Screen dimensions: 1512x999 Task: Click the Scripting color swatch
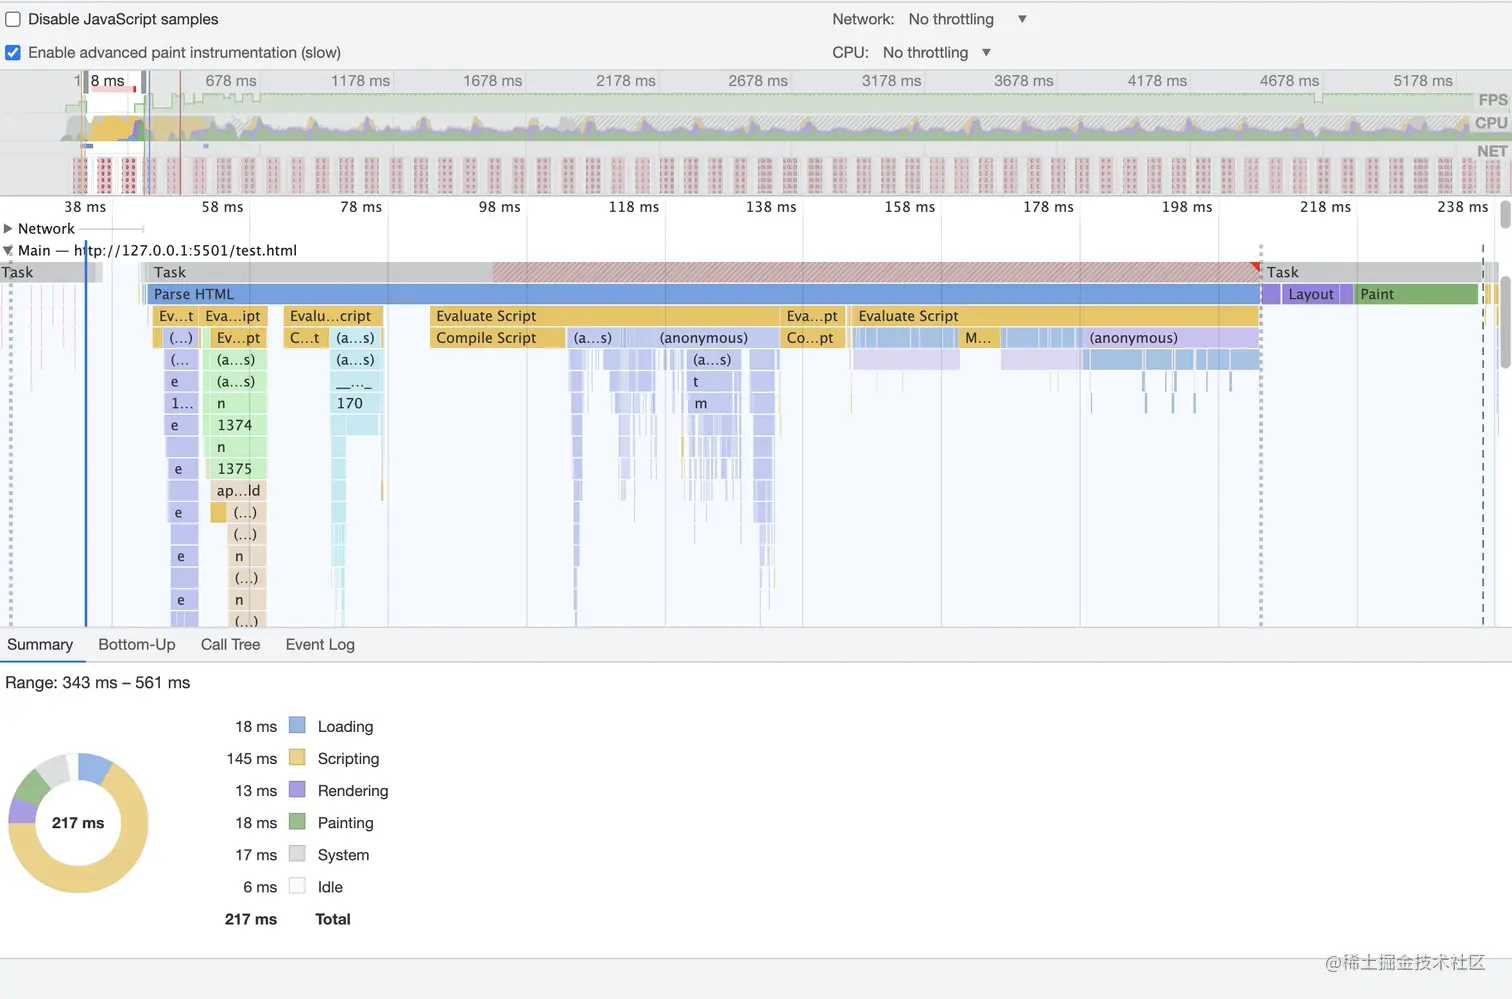297,757
